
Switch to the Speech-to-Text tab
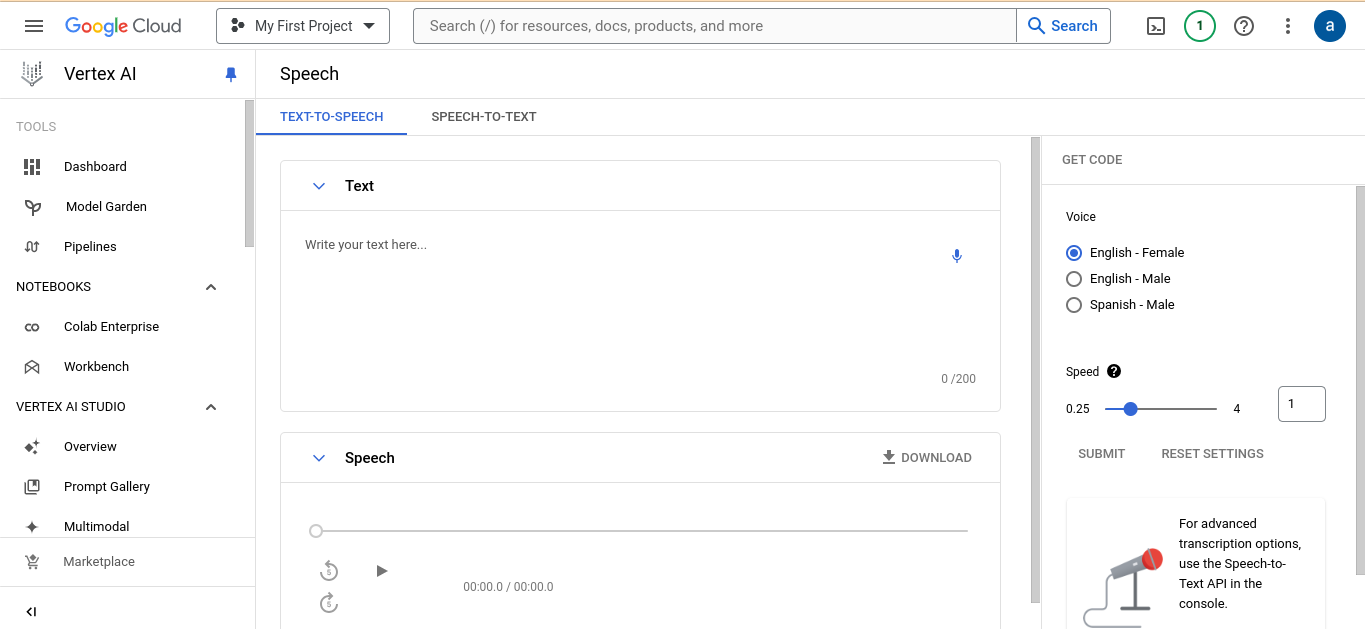[x=484, y=117]
